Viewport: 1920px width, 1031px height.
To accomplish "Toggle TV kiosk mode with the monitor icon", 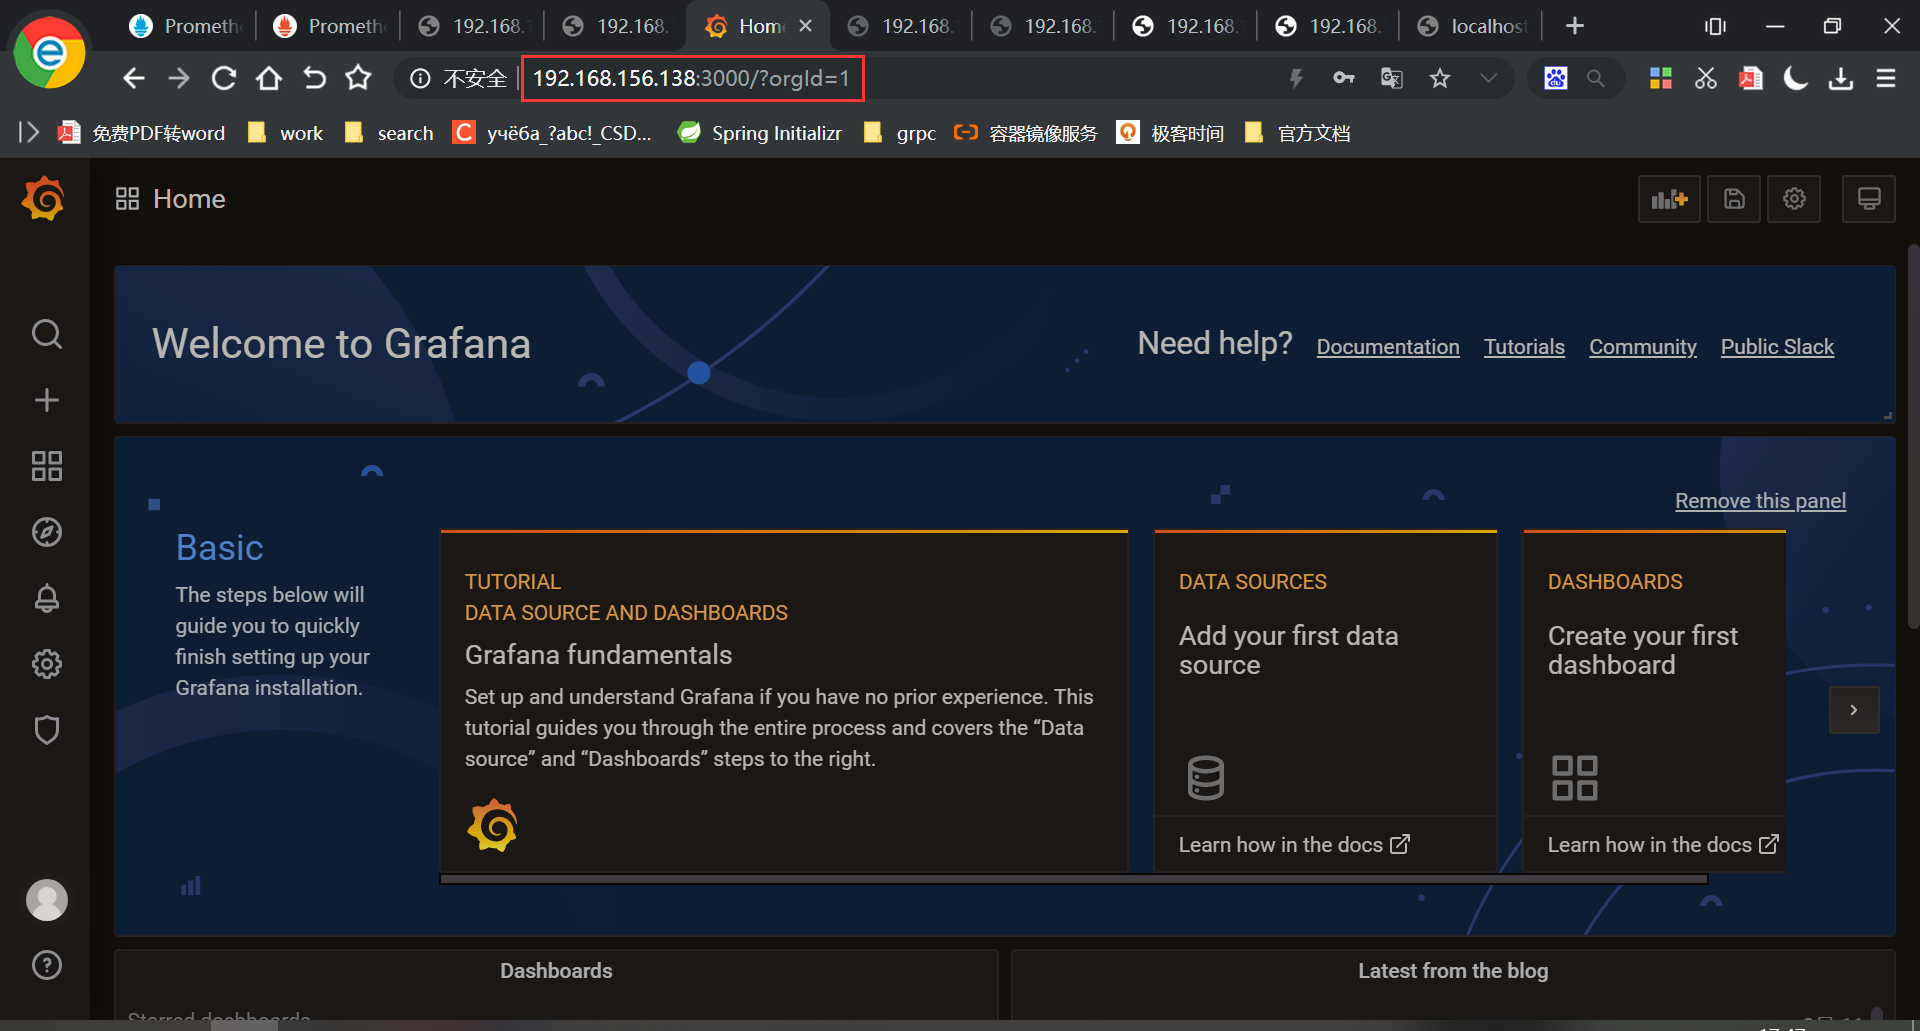I will pos(1869,199).
